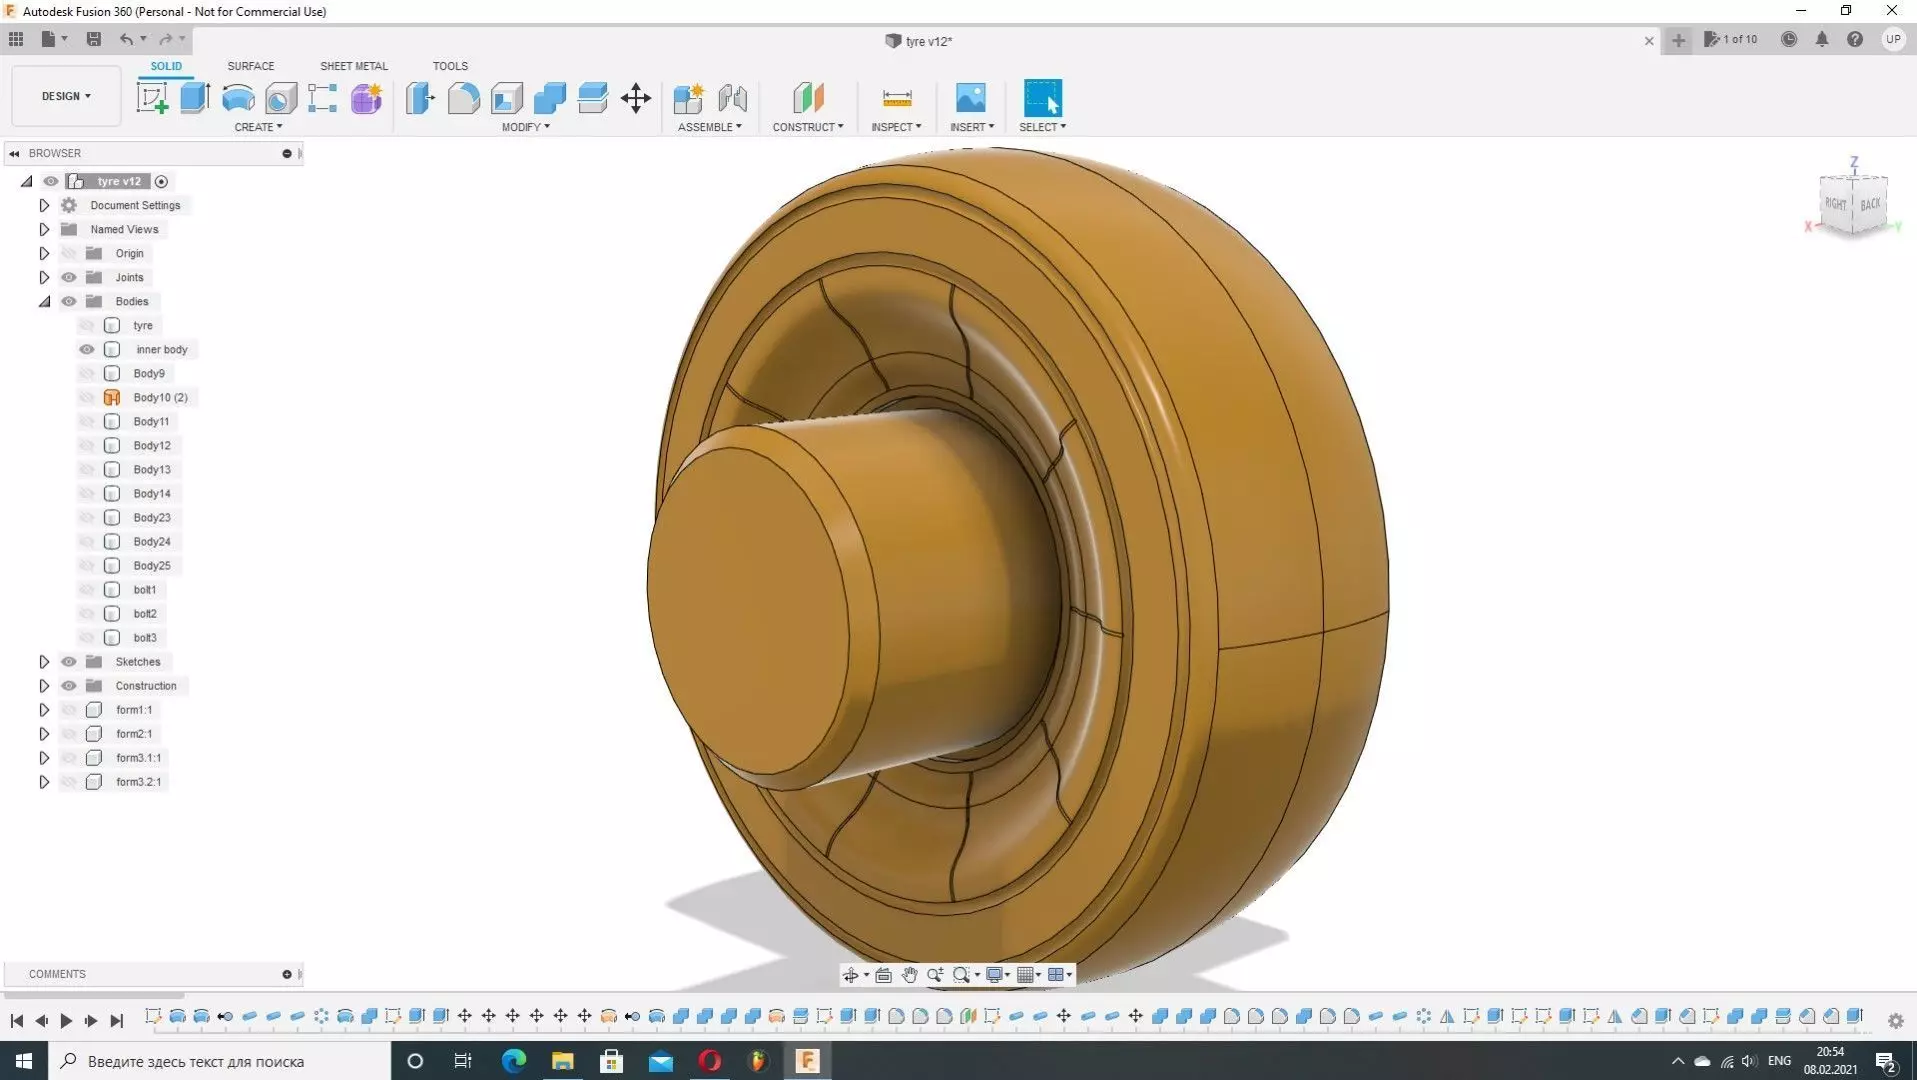Expand the form1:1 component
This screenshot has height=1080, width=1917.
point(44,710)
